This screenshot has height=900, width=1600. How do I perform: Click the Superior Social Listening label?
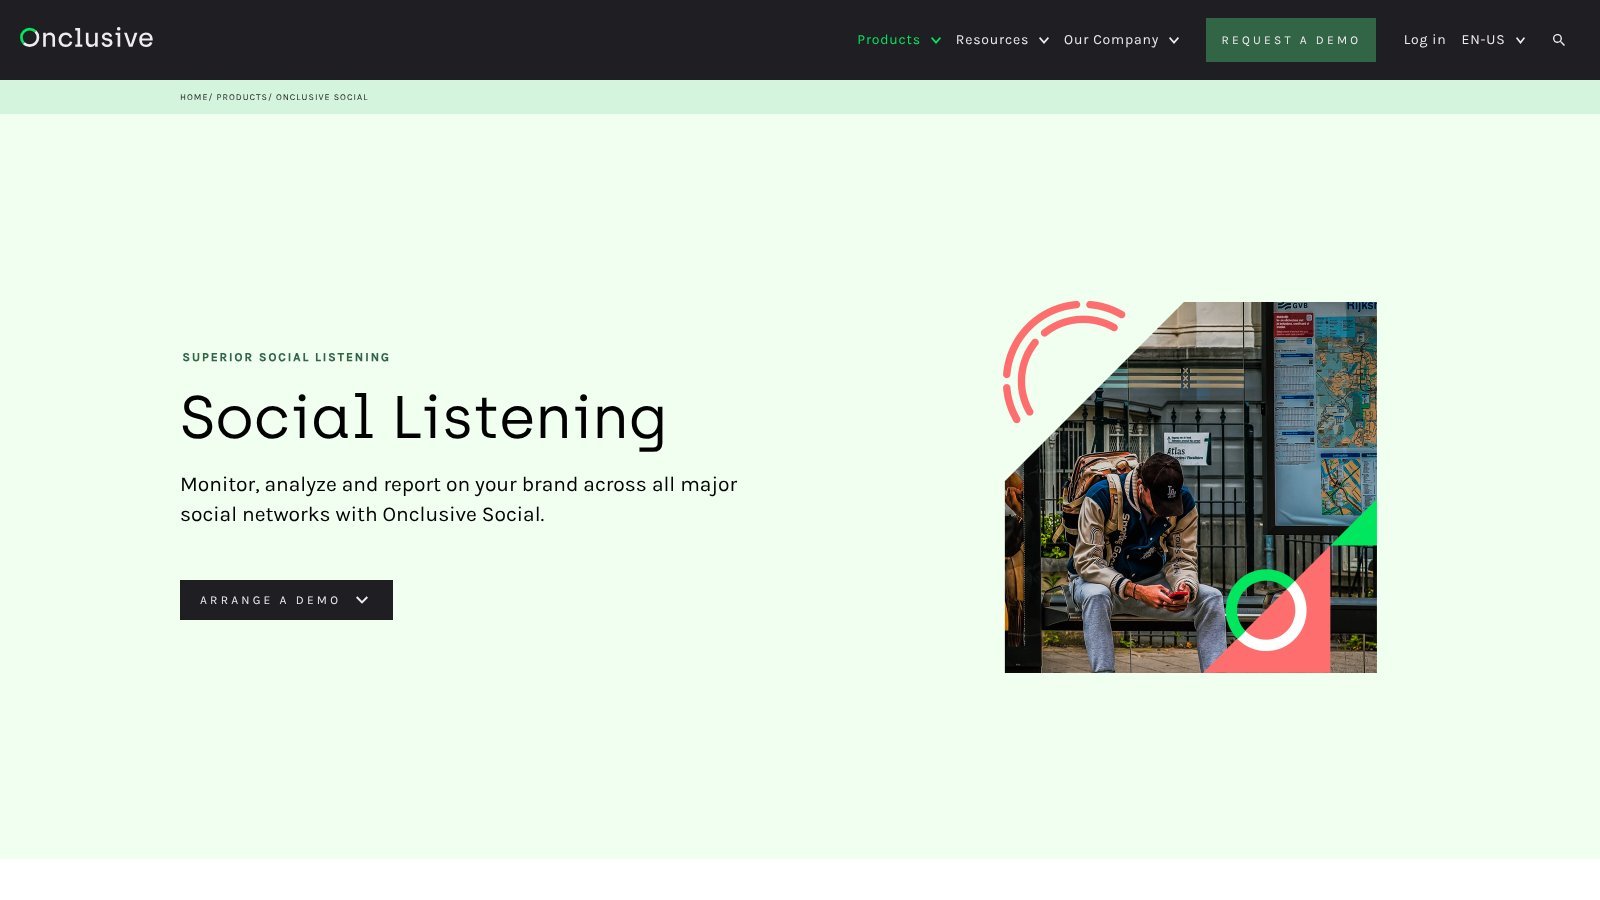click(x=286, y=357)
